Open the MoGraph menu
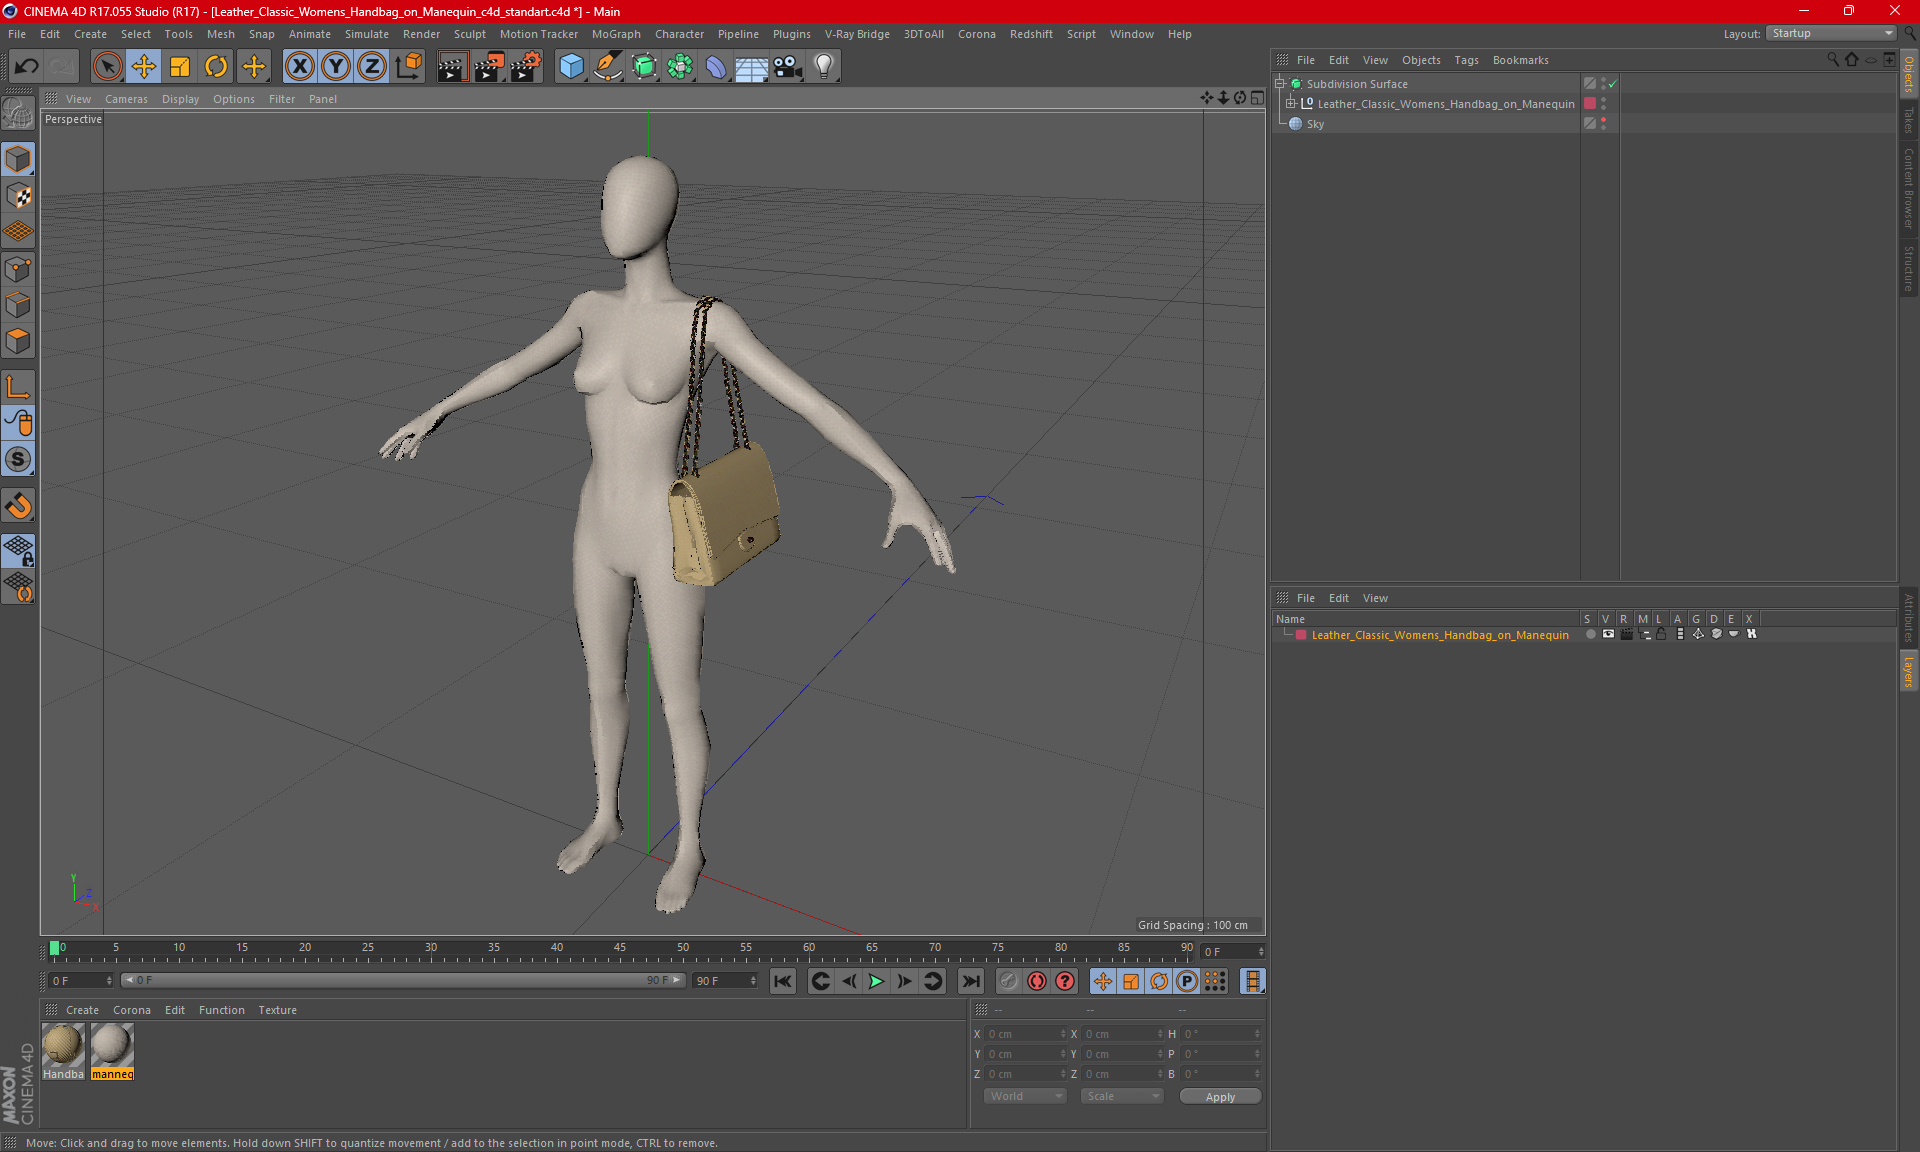1920x1152 pixels. tap(616, 34)
